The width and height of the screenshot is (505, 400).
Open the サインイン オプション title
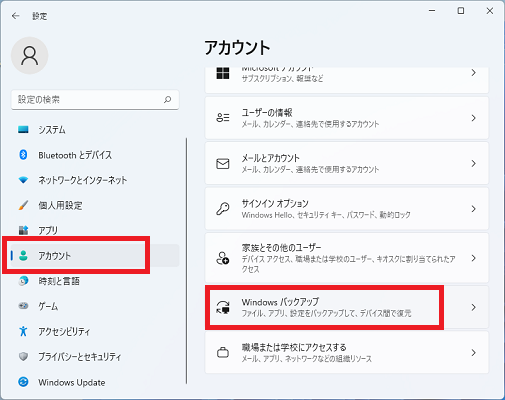275,203
